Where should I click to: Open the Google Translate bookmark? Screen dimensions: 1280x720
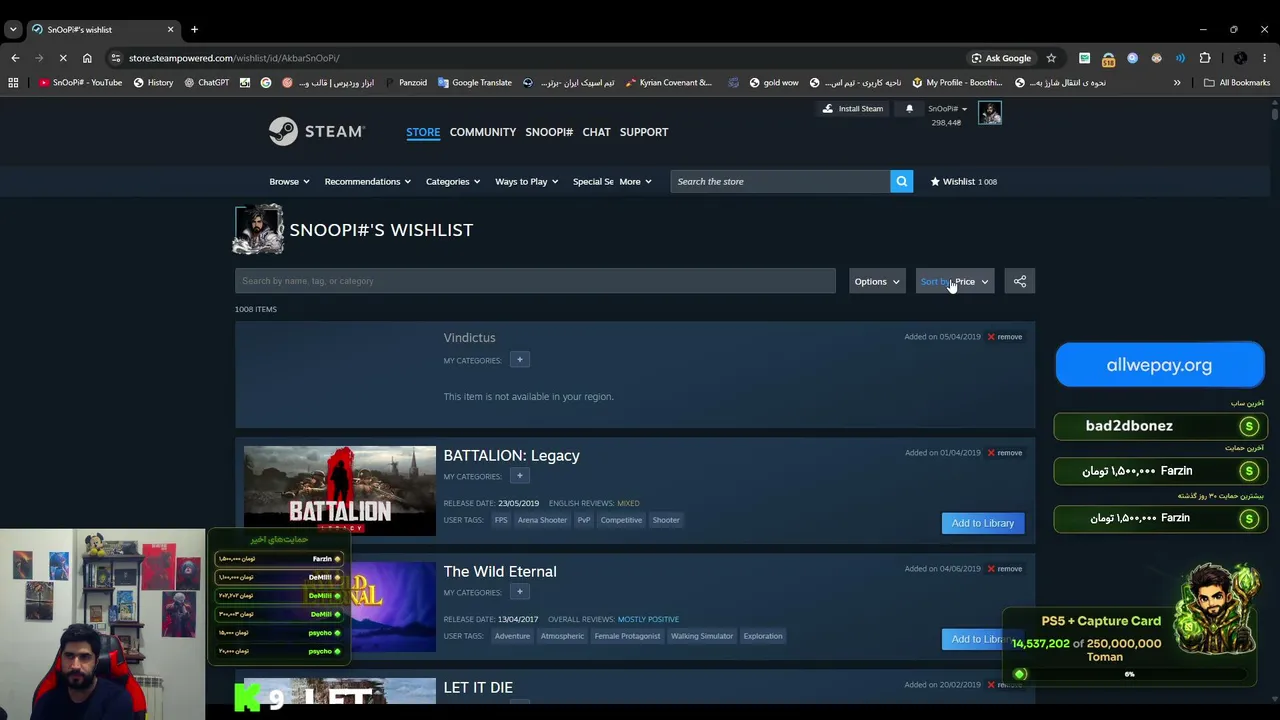[x=475, y=83]
